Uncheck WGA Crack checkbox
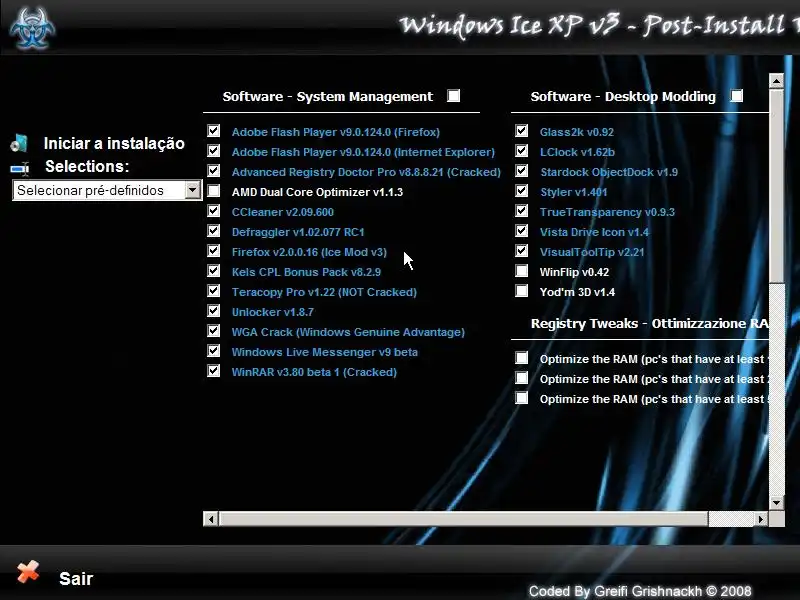The height and width of the screenshot is (600, 800). coord(214,331)
